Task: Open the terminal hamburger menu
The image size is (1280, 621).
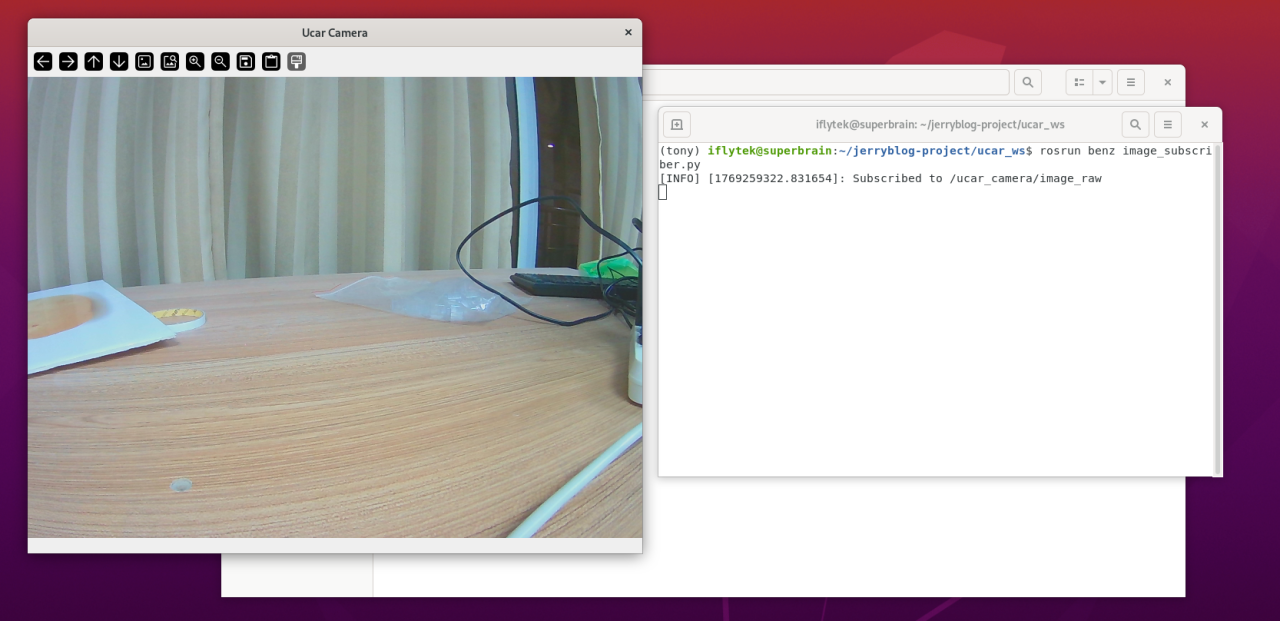Action: click(x=1167, y=125)
